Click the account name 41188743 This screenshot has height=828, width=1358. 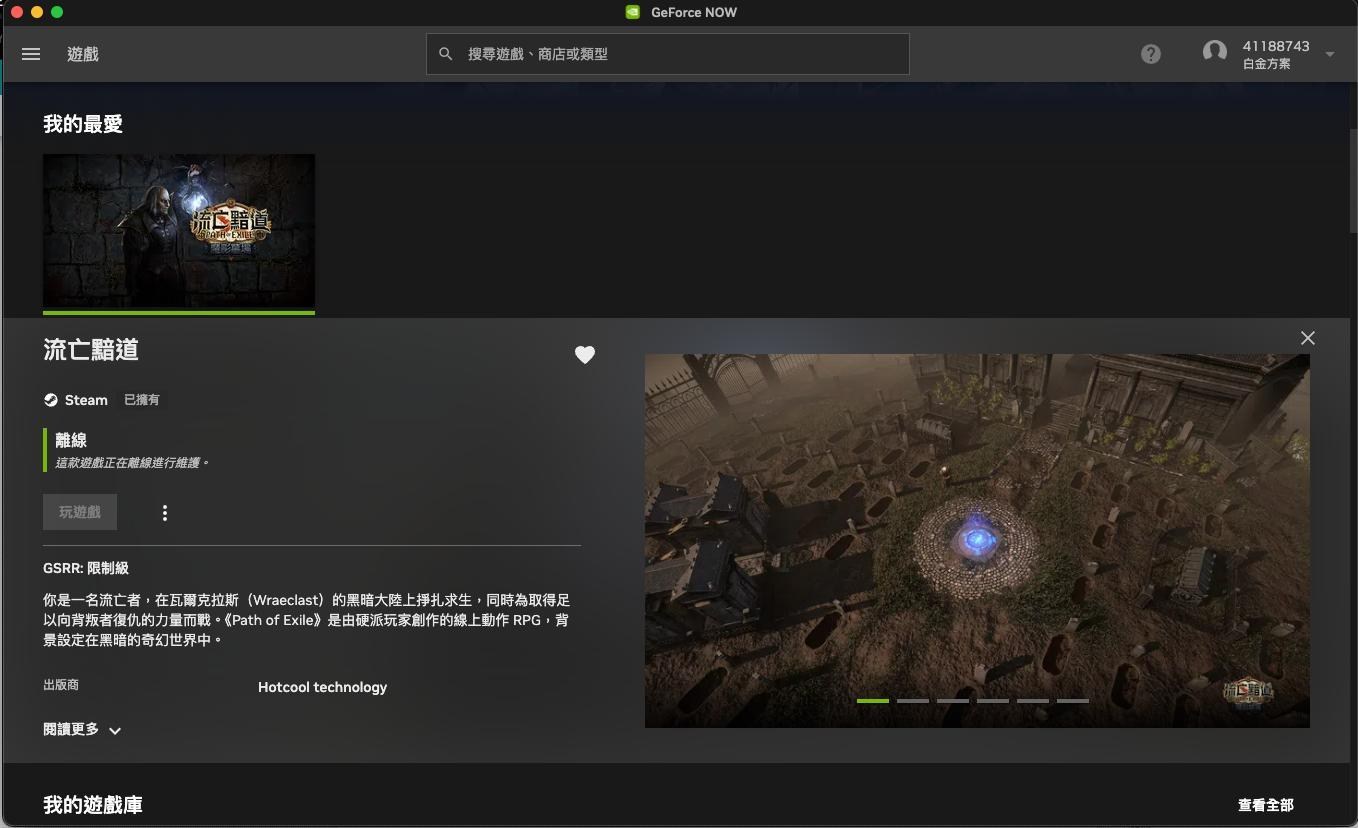tap(1276, 46)
